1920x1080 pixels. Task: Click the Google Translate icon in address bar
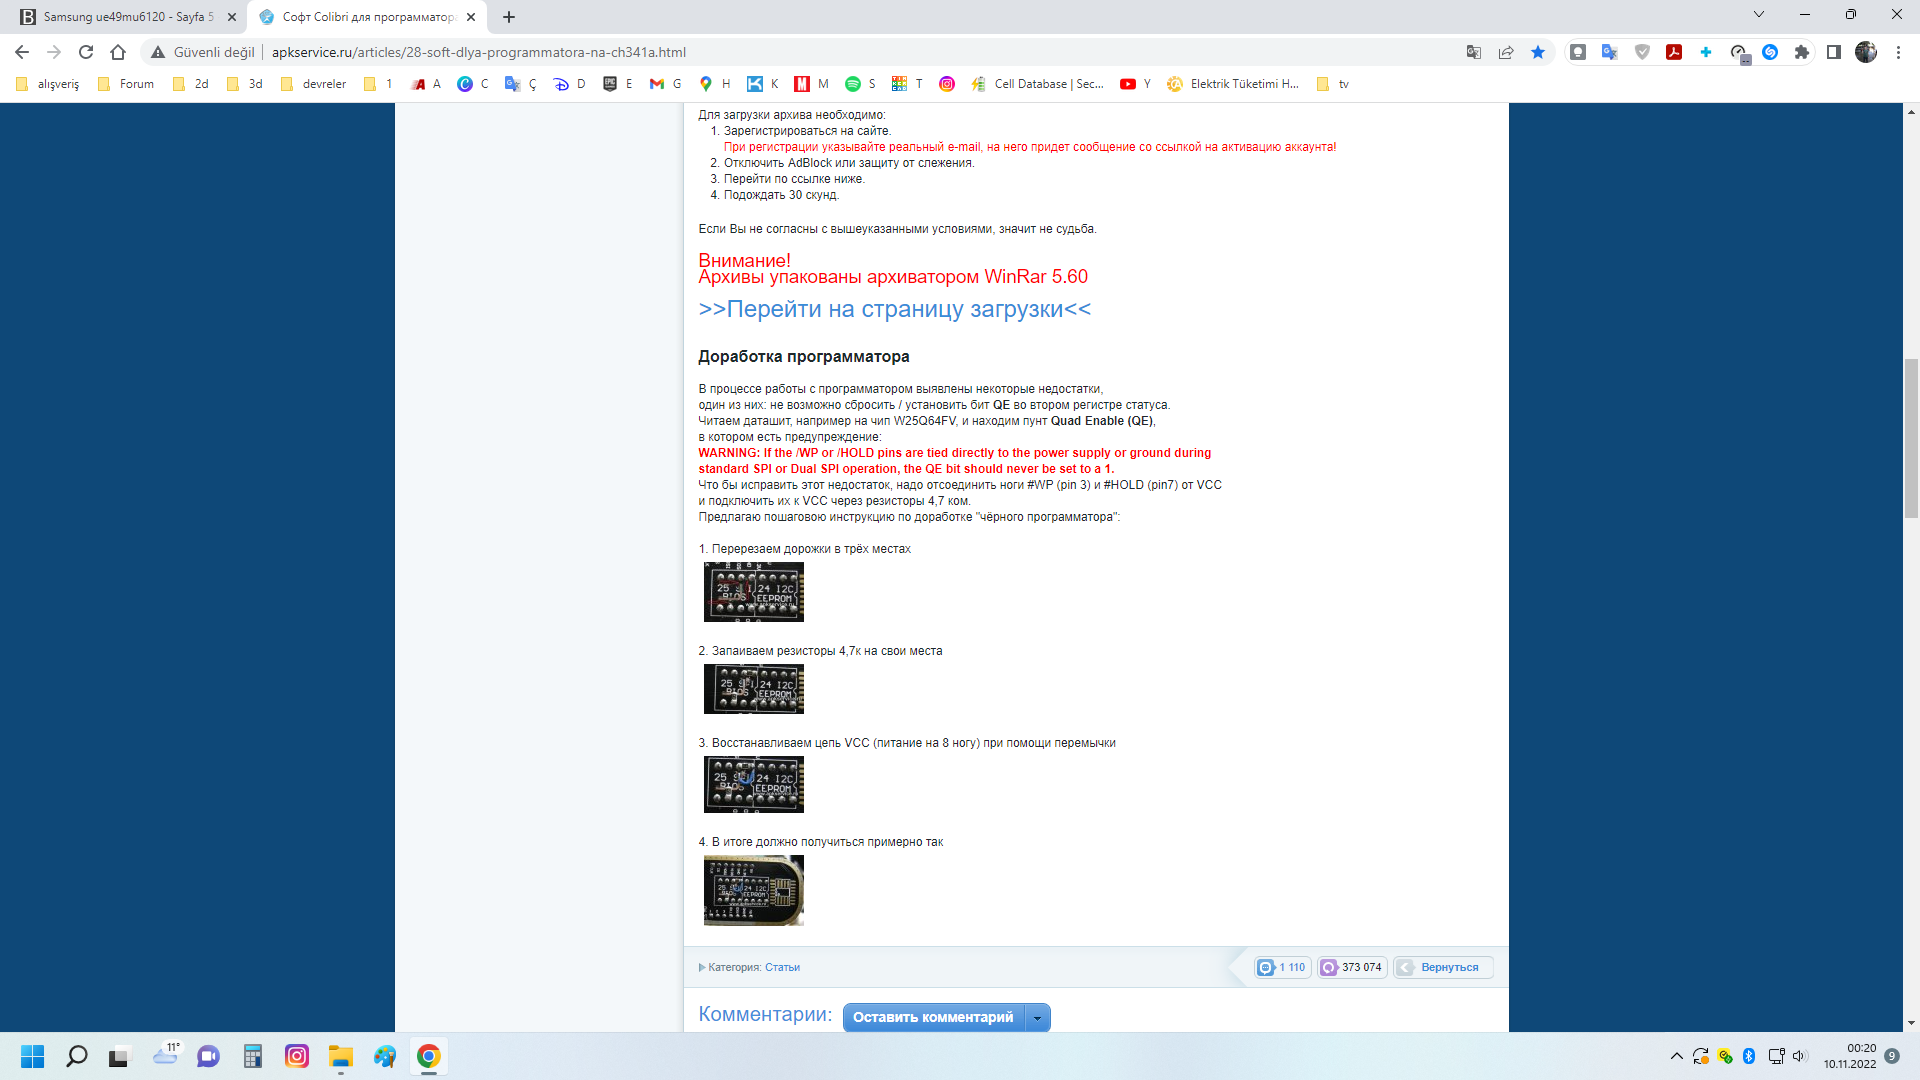pyautogui.click(x=1473, y=52)
